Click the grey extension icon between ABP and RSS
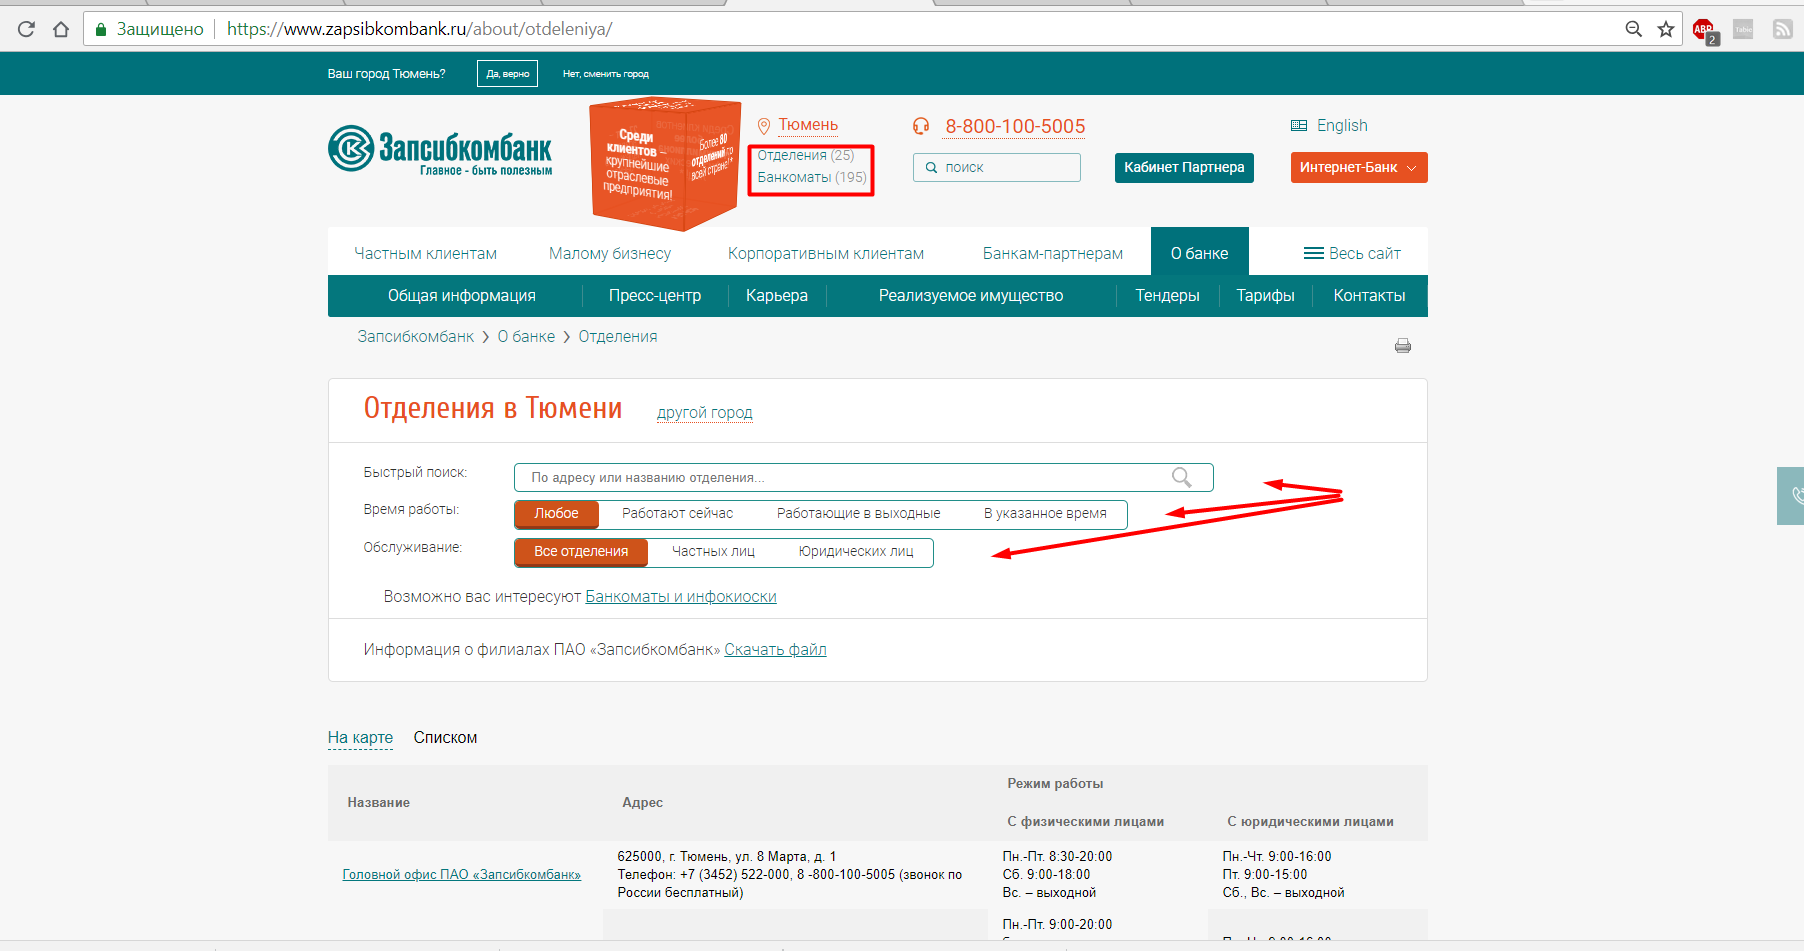 [x=1743, y=29]
